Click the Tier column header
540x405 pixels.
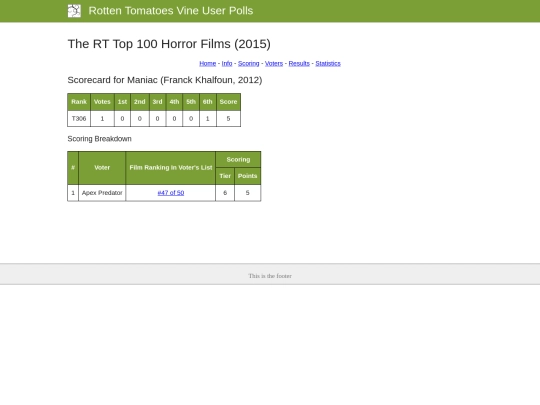(x=225, y=176)
